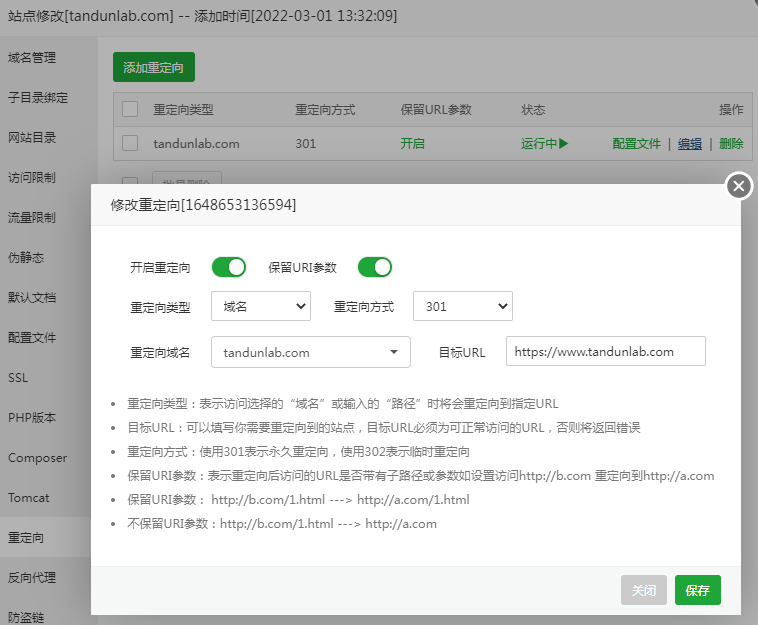Viewport: 758px width, 625px height.
Task: Toggle the 保留URI参数 switch
Action: (x=375, y=267)
